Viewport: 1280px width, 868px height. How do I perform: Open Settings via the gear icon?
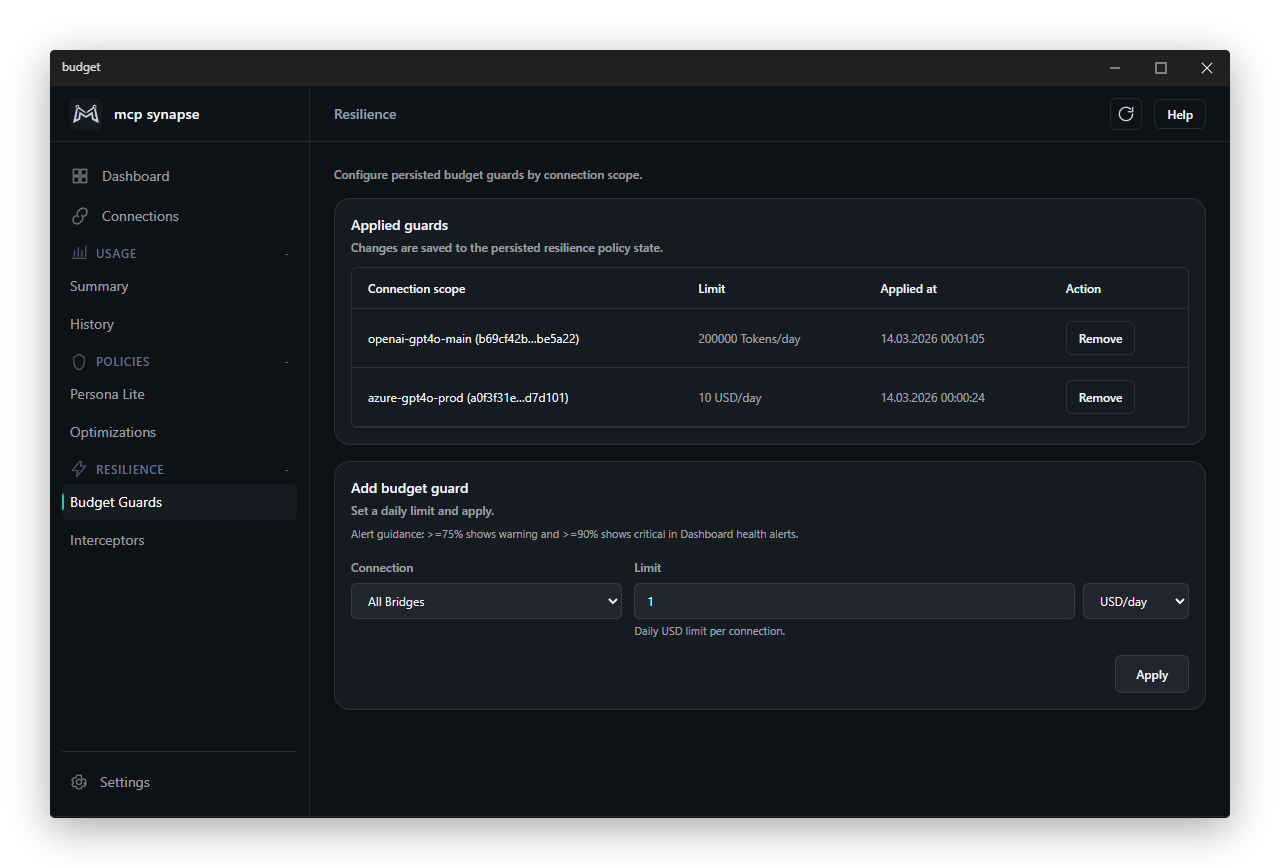pyautogui.click(x=79, y=782)
